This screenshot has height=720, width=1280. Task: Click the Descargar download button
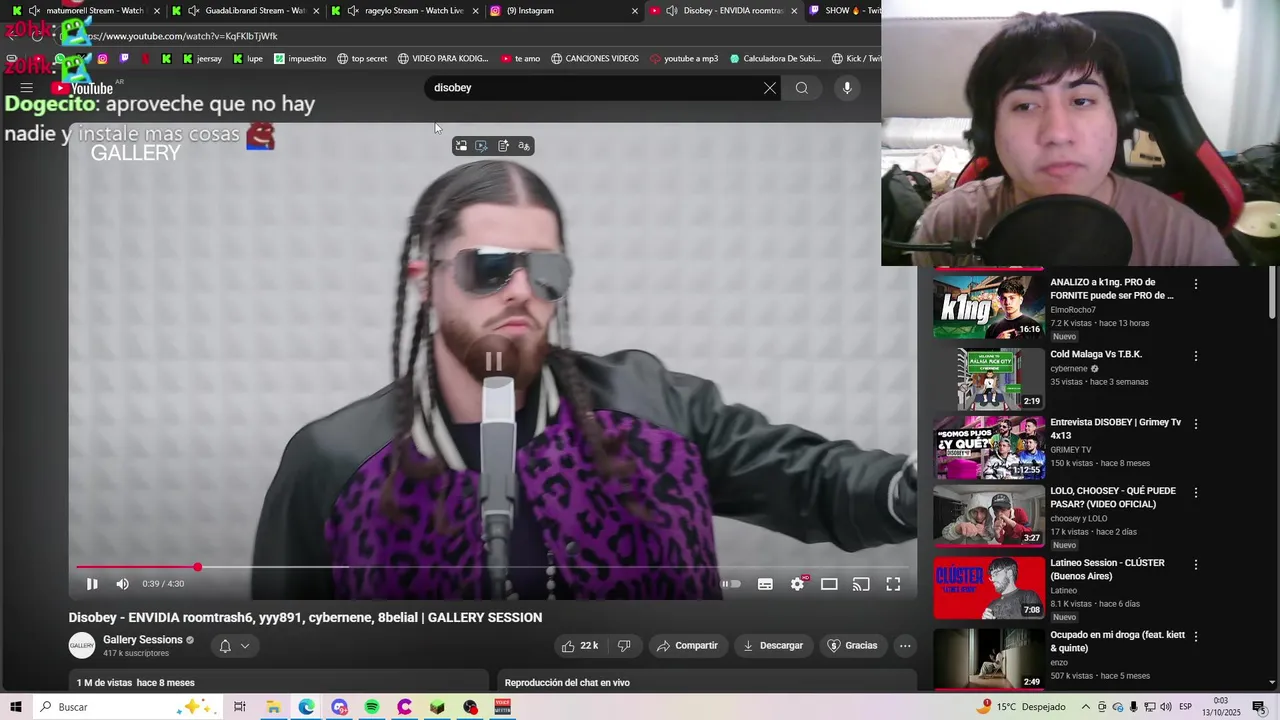point(773,646)
